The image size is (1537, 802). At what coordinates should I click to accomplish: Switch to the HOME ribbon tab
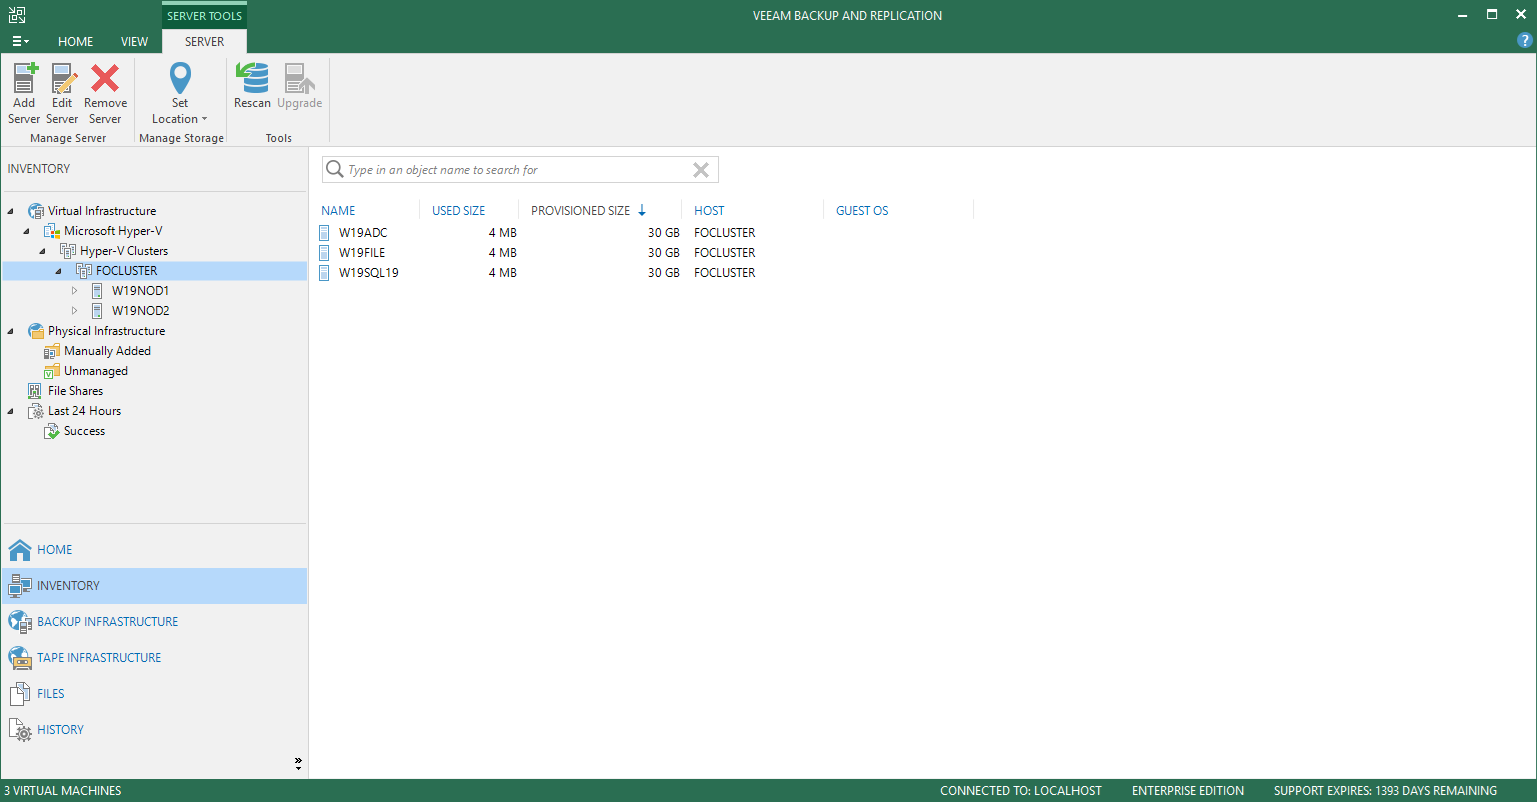coord(75,42)
